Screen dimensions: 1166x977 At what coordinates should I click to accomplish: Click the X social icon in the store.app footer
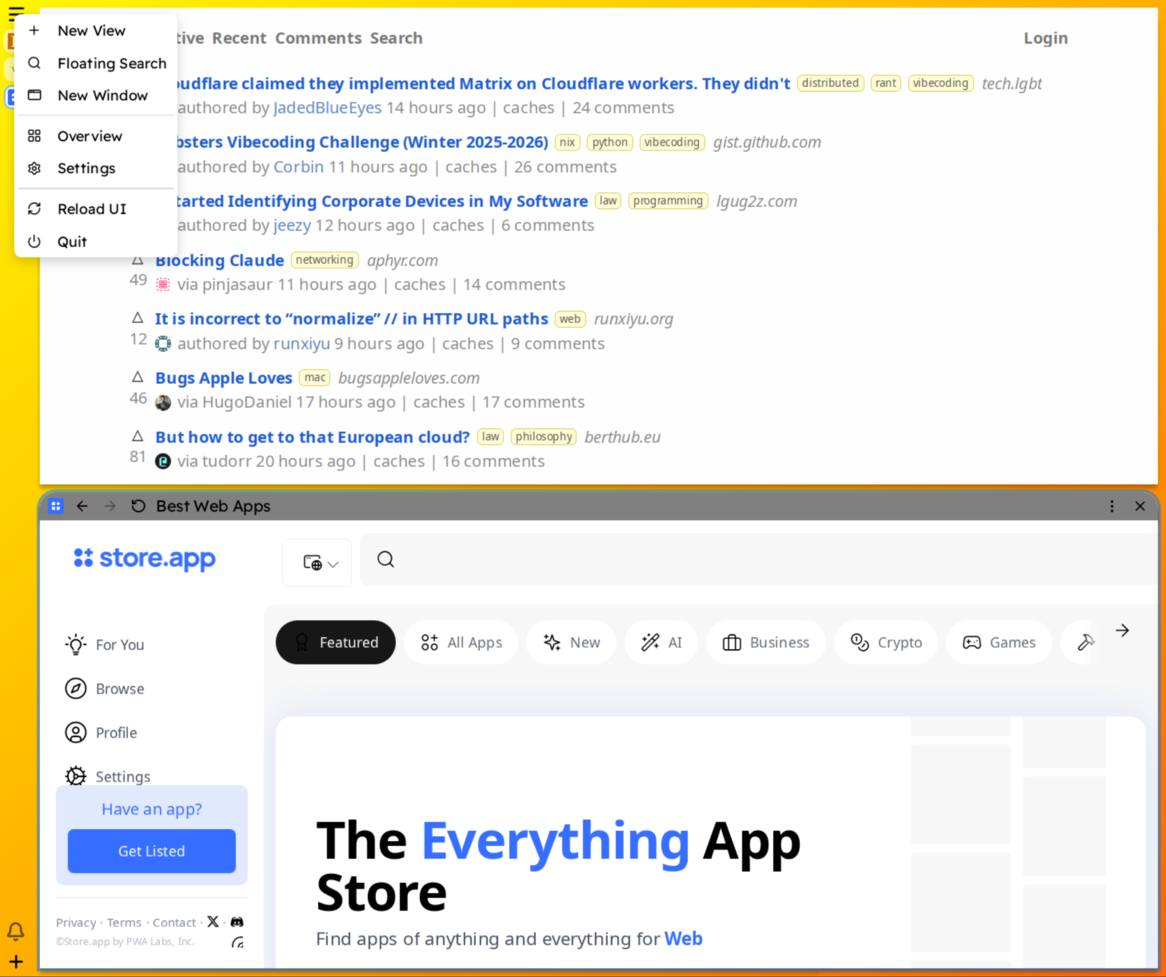click(212, 921)
